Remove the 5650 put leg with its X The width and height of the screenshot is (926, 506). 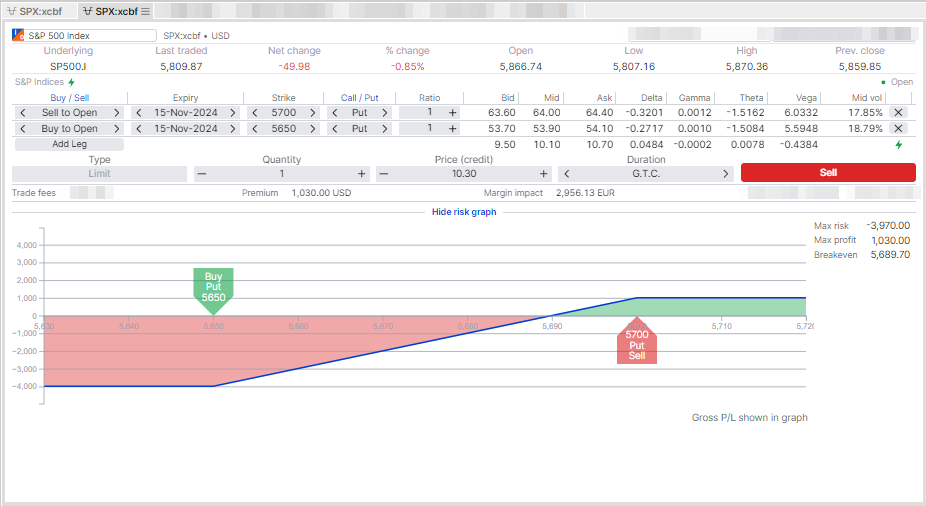click(898, 129)
